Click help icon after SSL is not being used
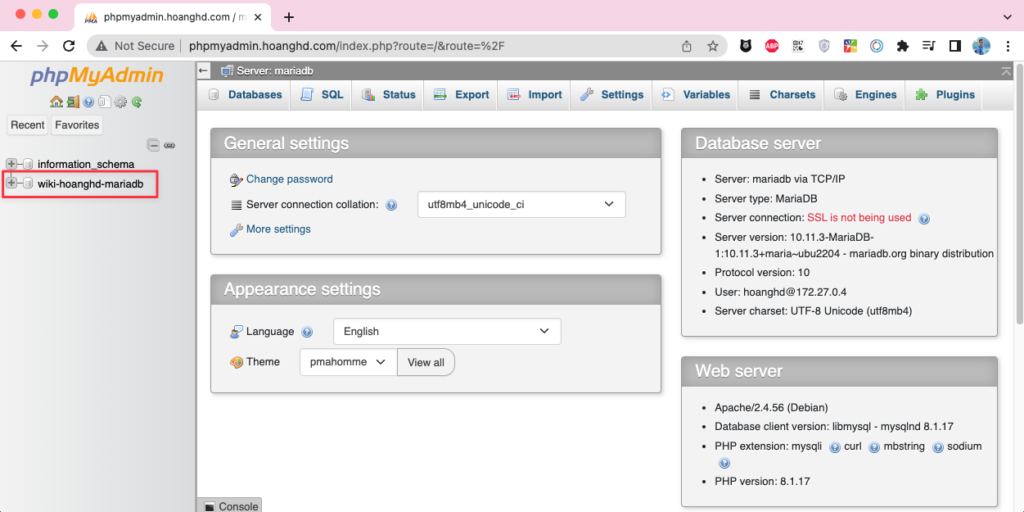Screen dimensions: 1024x512 tap(924, 219)
